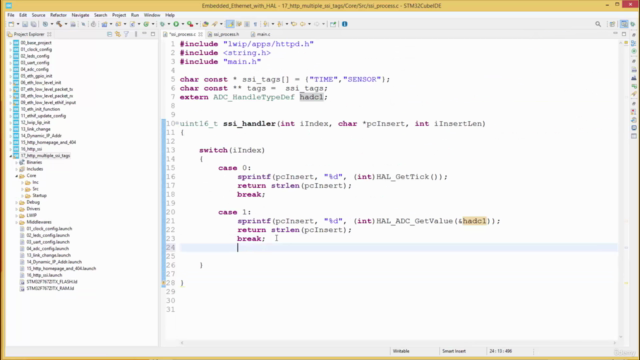This screenshot has height=360, width=640.
Task: Click the warning marker beside line 28
Action: point(163,282)
